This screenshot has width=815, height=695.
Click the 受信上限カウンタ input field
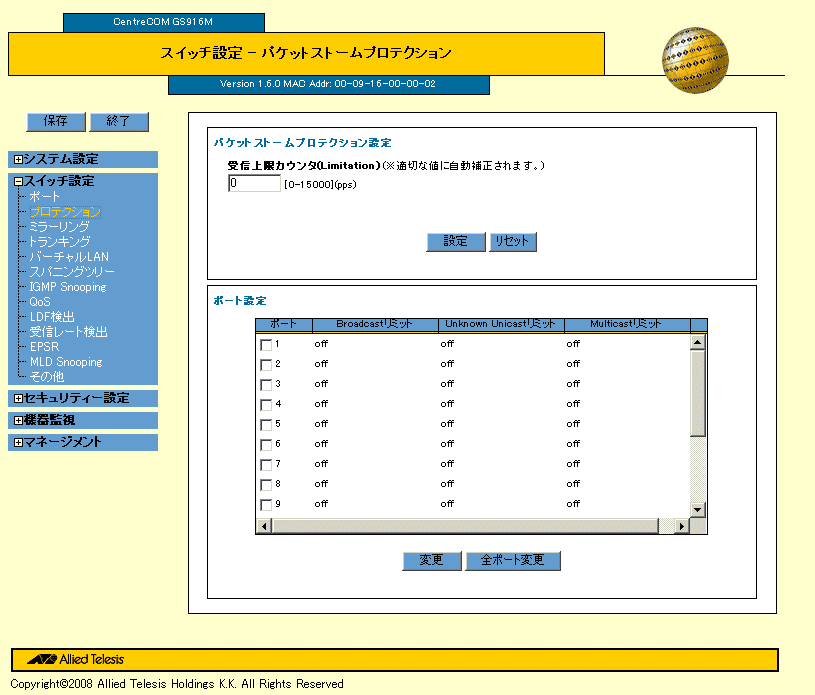coord(254,184)
